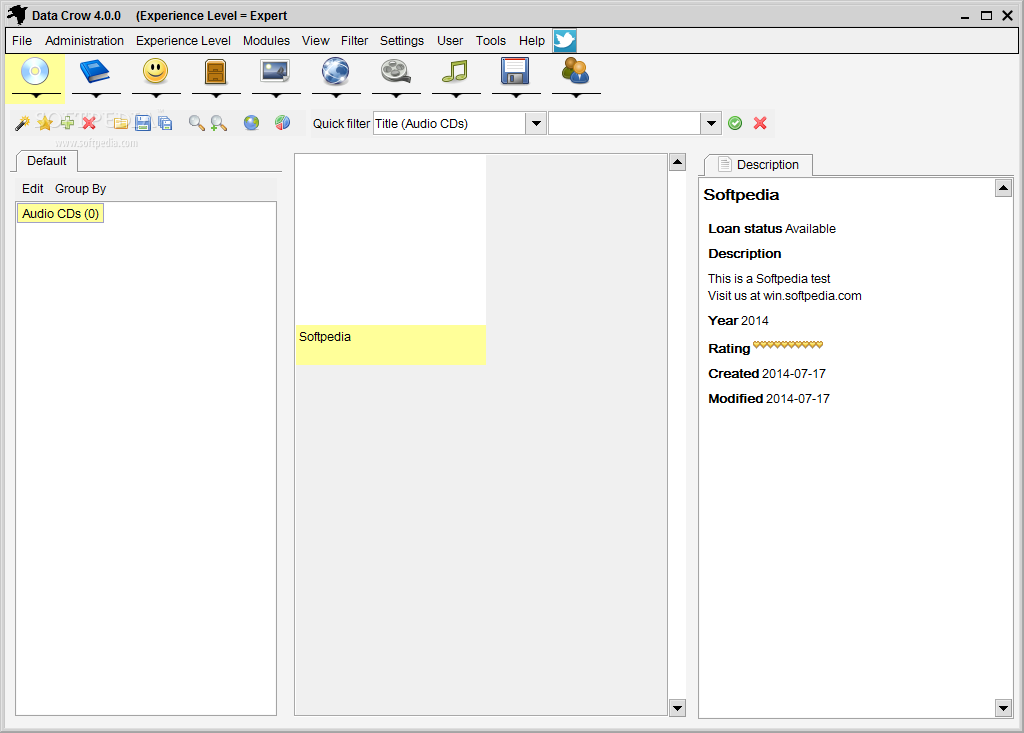Image resolution: width=1024 pixels, height=733 pixels.
Task: Open the Music note module icon
Action: point(455,71)
